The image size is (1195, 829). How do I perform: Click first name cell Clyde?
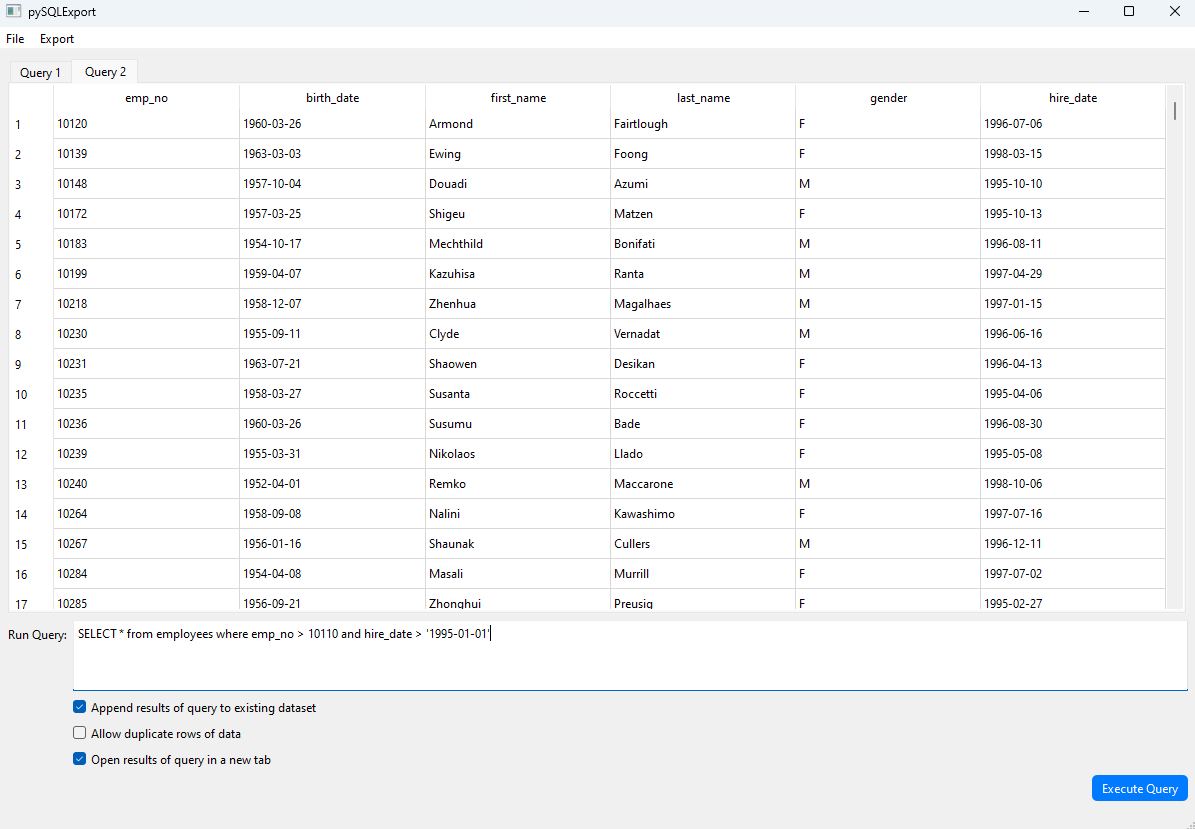[518, 334]
